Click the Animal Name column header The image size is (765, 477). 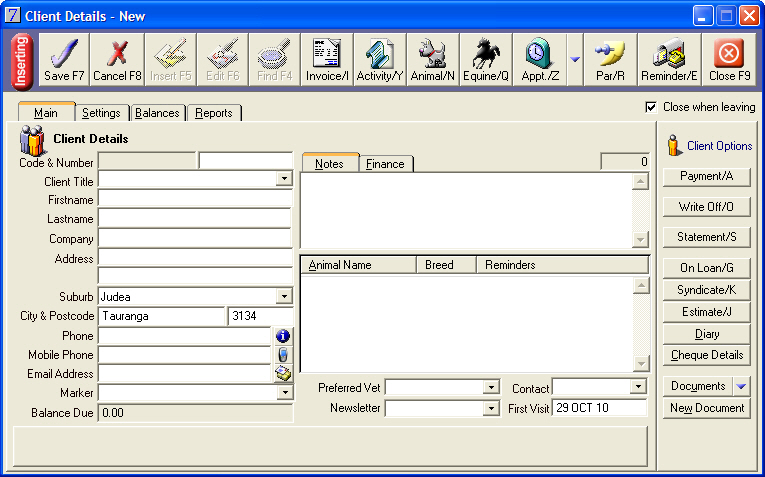[358, 265]
